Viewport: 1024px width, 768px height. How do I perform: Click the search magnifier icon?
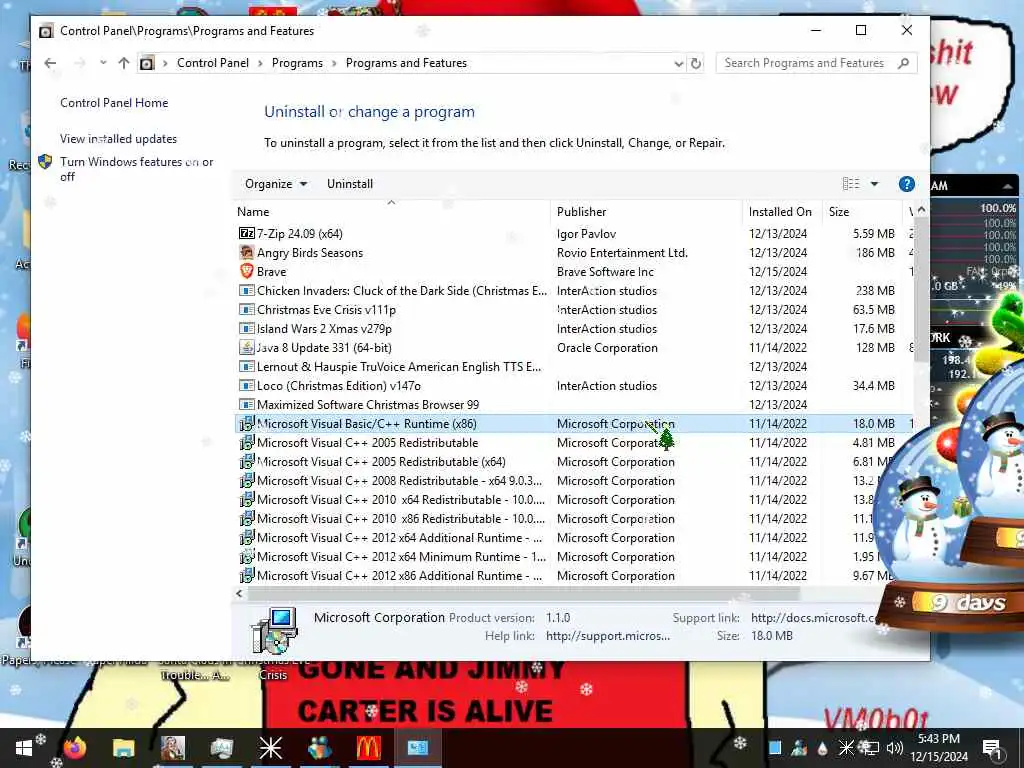click(904, 63)
